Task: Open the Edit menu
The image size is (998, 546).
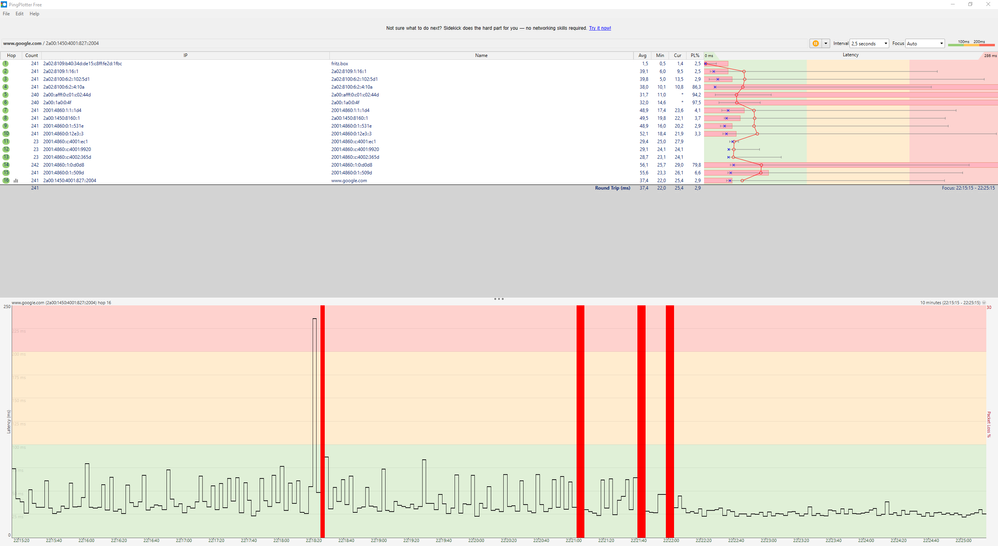Action: point(20,13)
